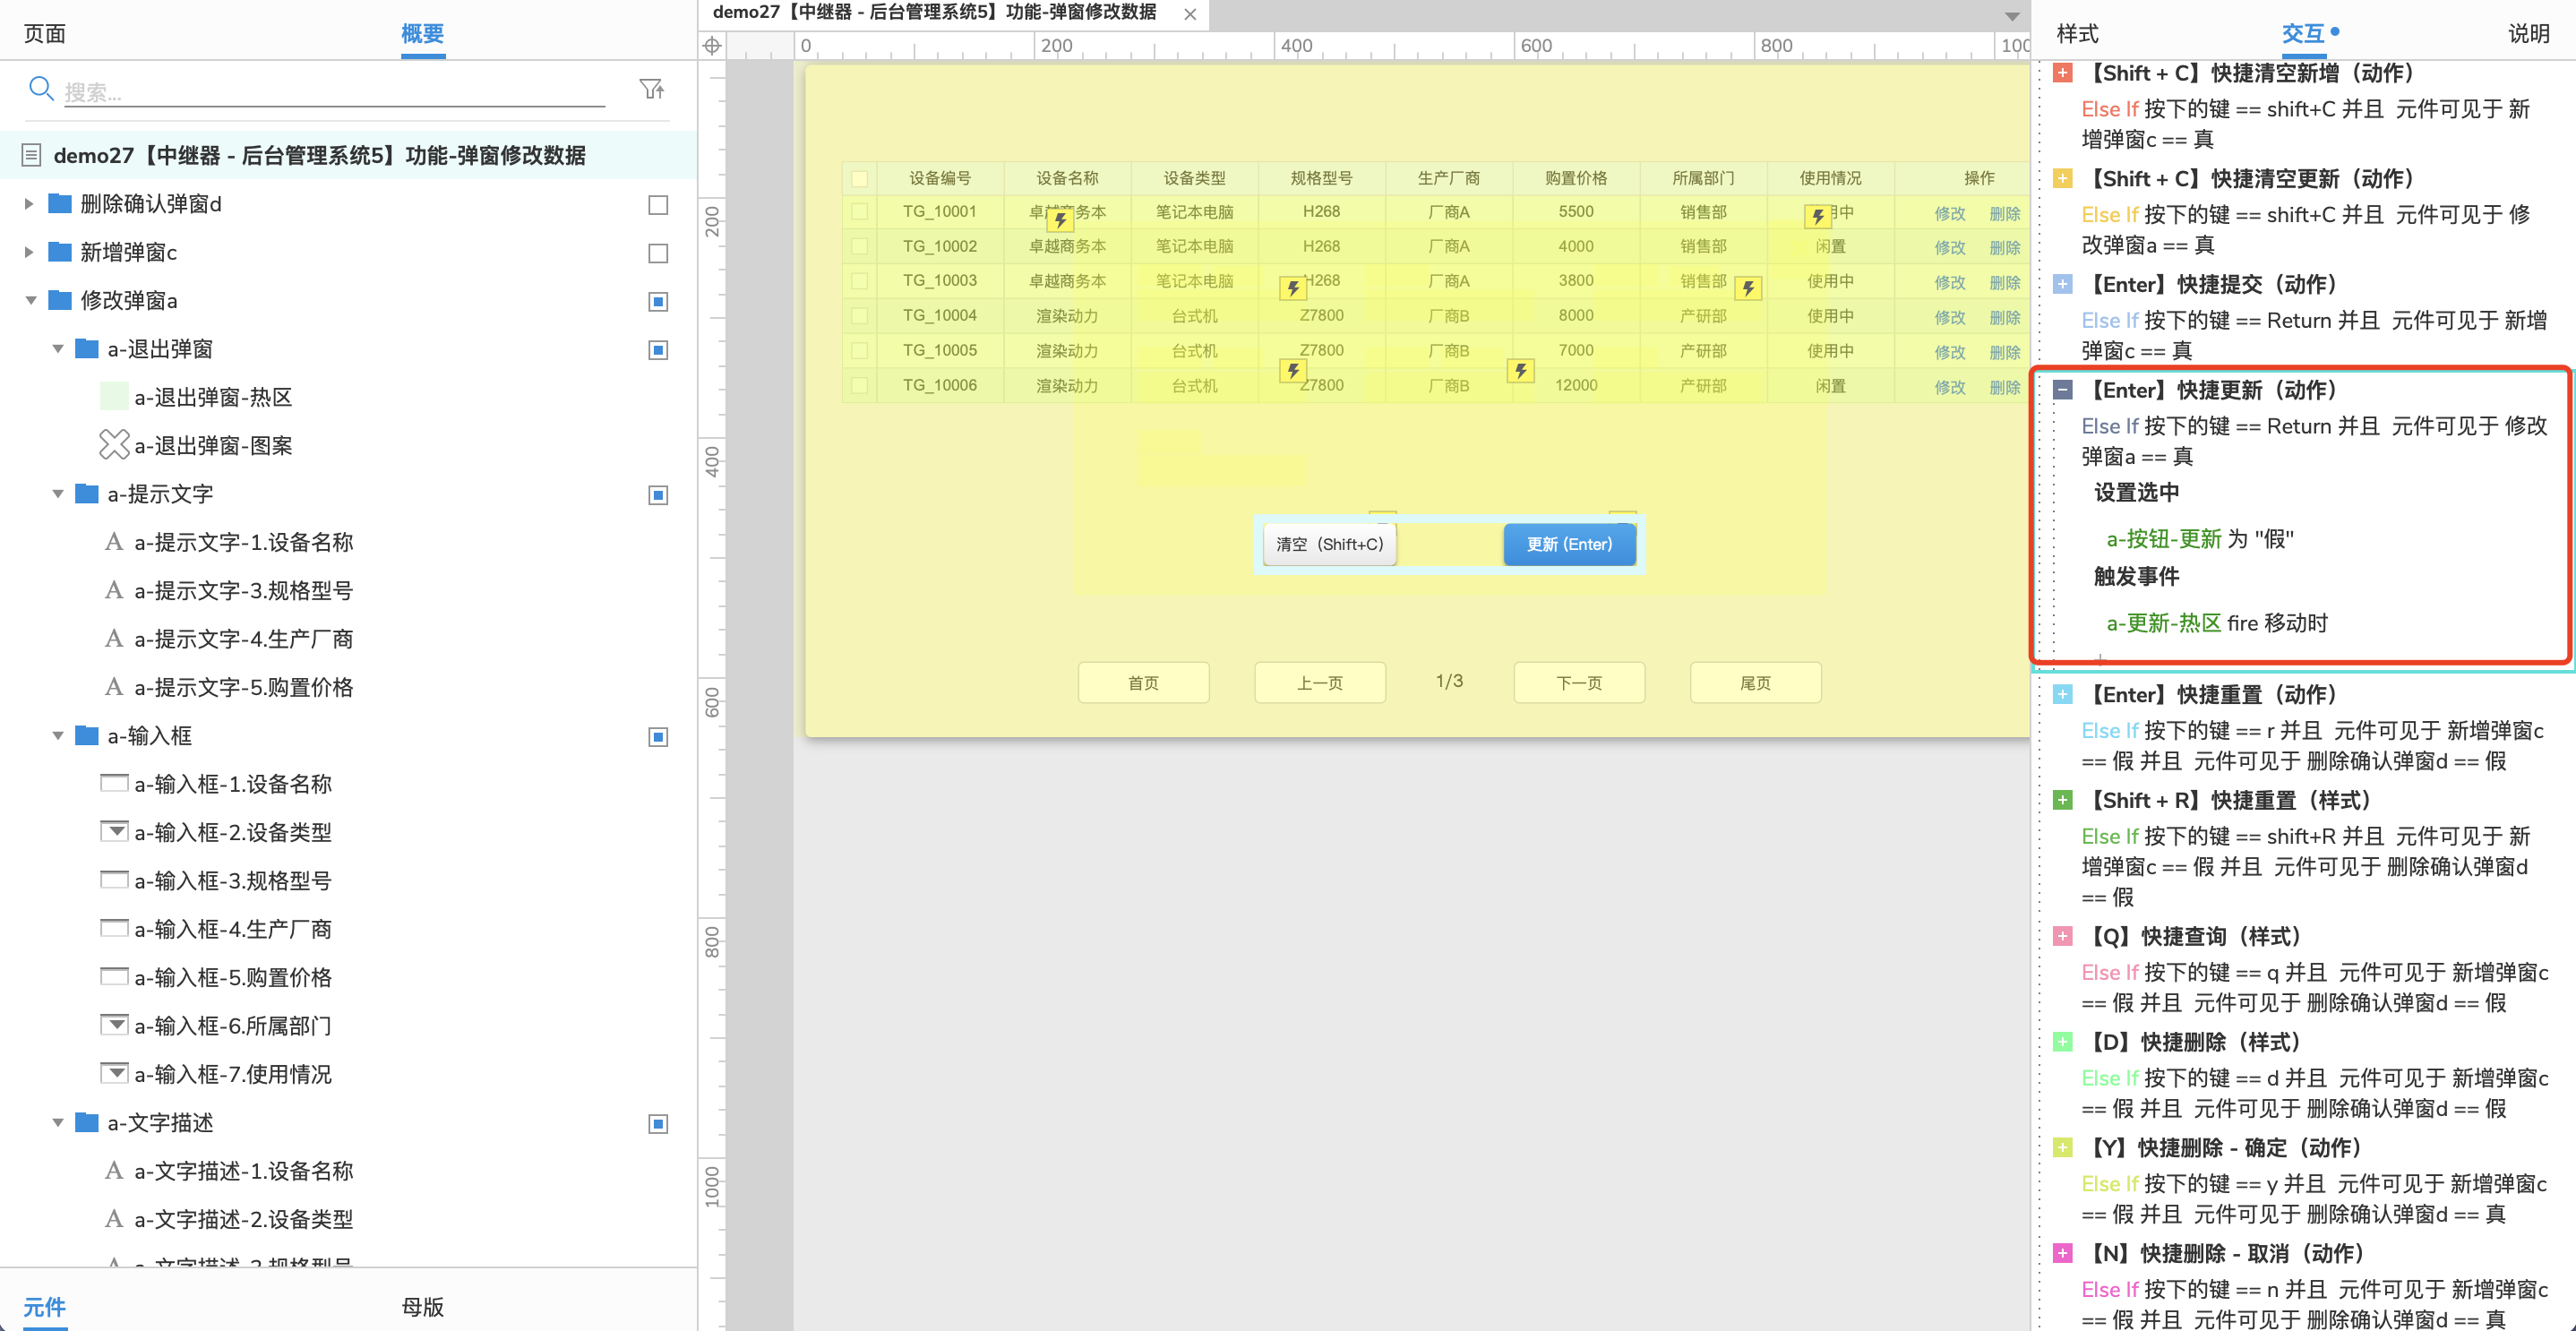The width and height of the screenshot is (2576, 1331).
Task: Click the 首页 pagination button
Action: tap(1143, 683)
